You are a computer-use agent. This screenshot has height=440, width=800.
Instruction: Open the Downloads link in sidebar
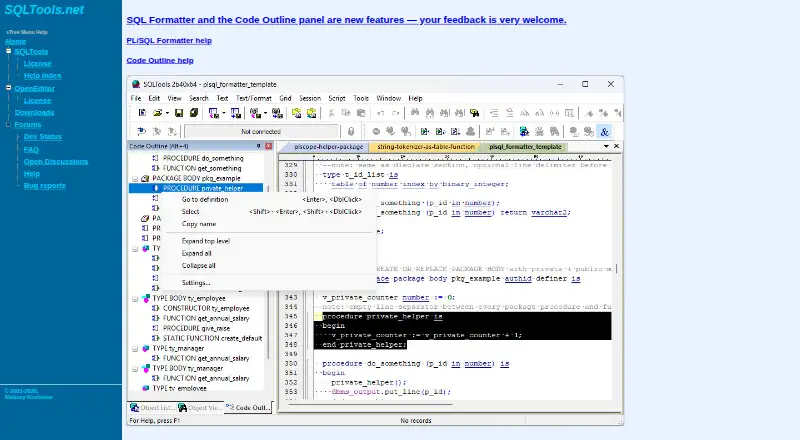34,112
